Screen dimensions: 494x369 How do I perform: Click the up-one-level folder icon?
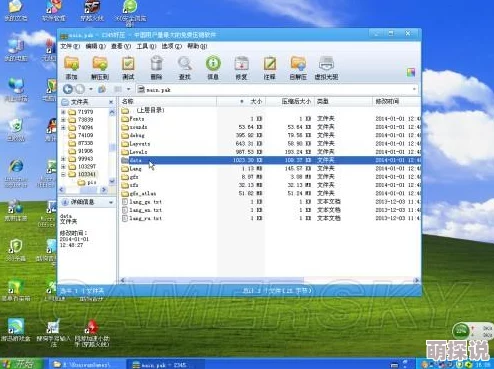coord(102,89)
